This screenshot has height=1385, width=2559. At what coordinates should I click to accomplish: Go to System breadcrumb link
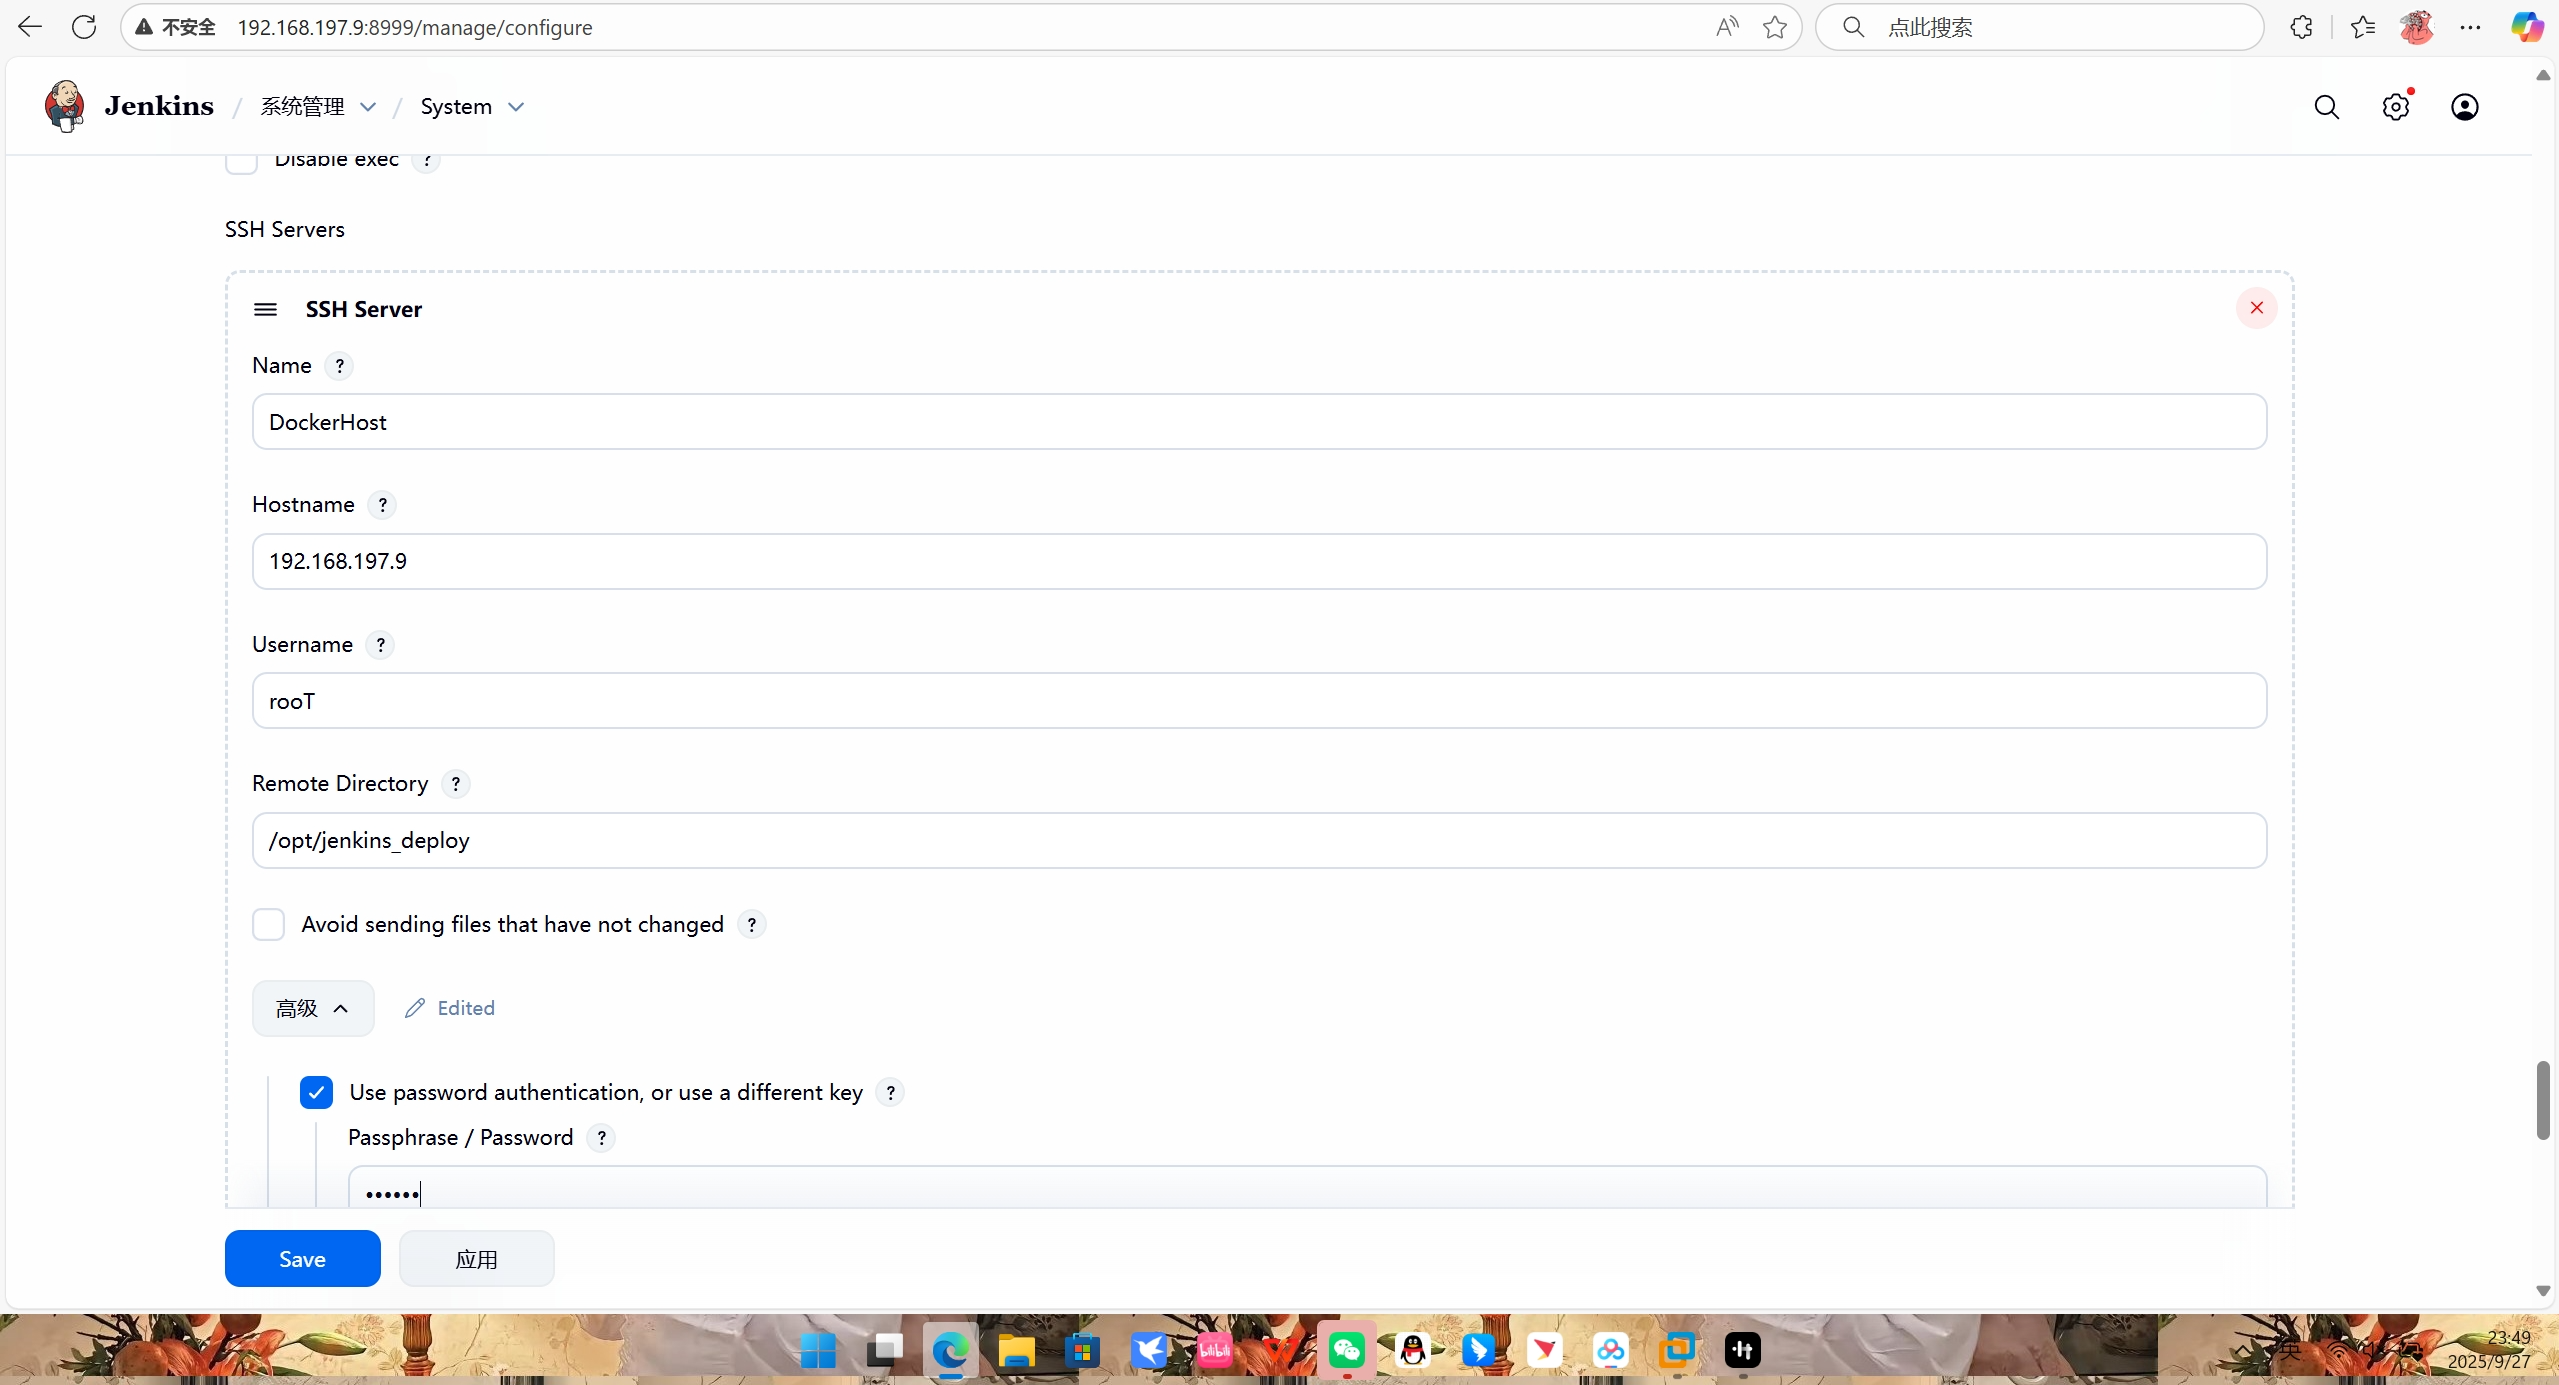[x=456, y=107]
